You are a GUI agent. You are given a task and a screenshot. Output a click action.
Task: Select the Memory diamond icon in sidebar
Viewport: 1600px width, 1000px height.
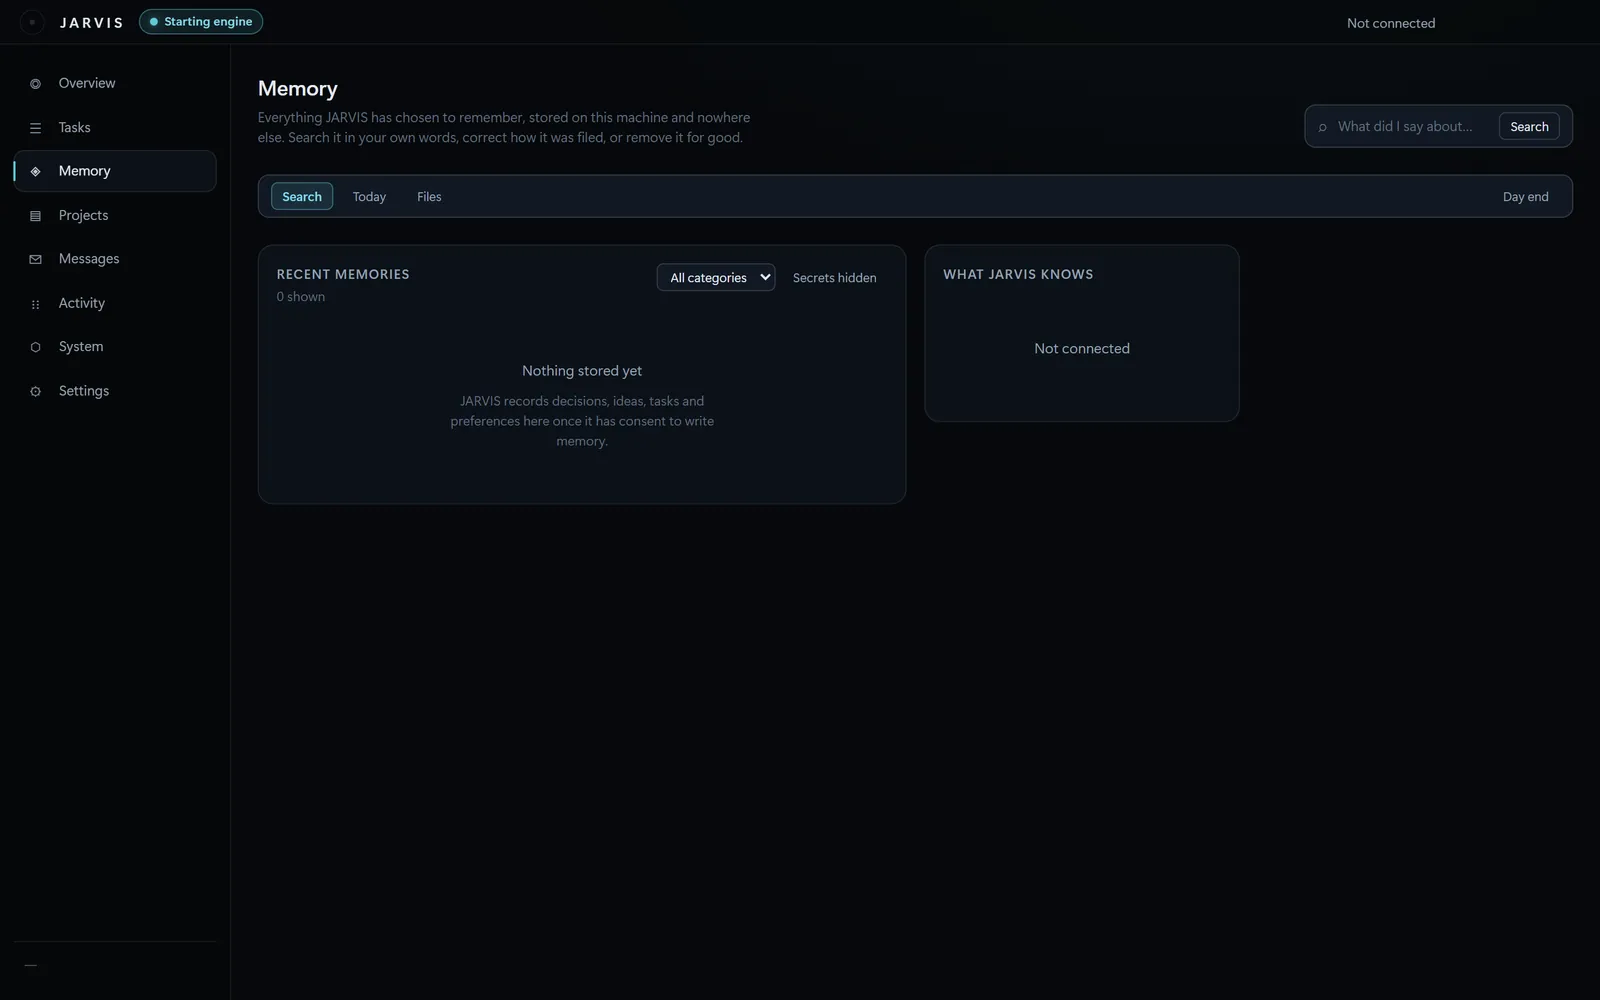coord(35,172)
